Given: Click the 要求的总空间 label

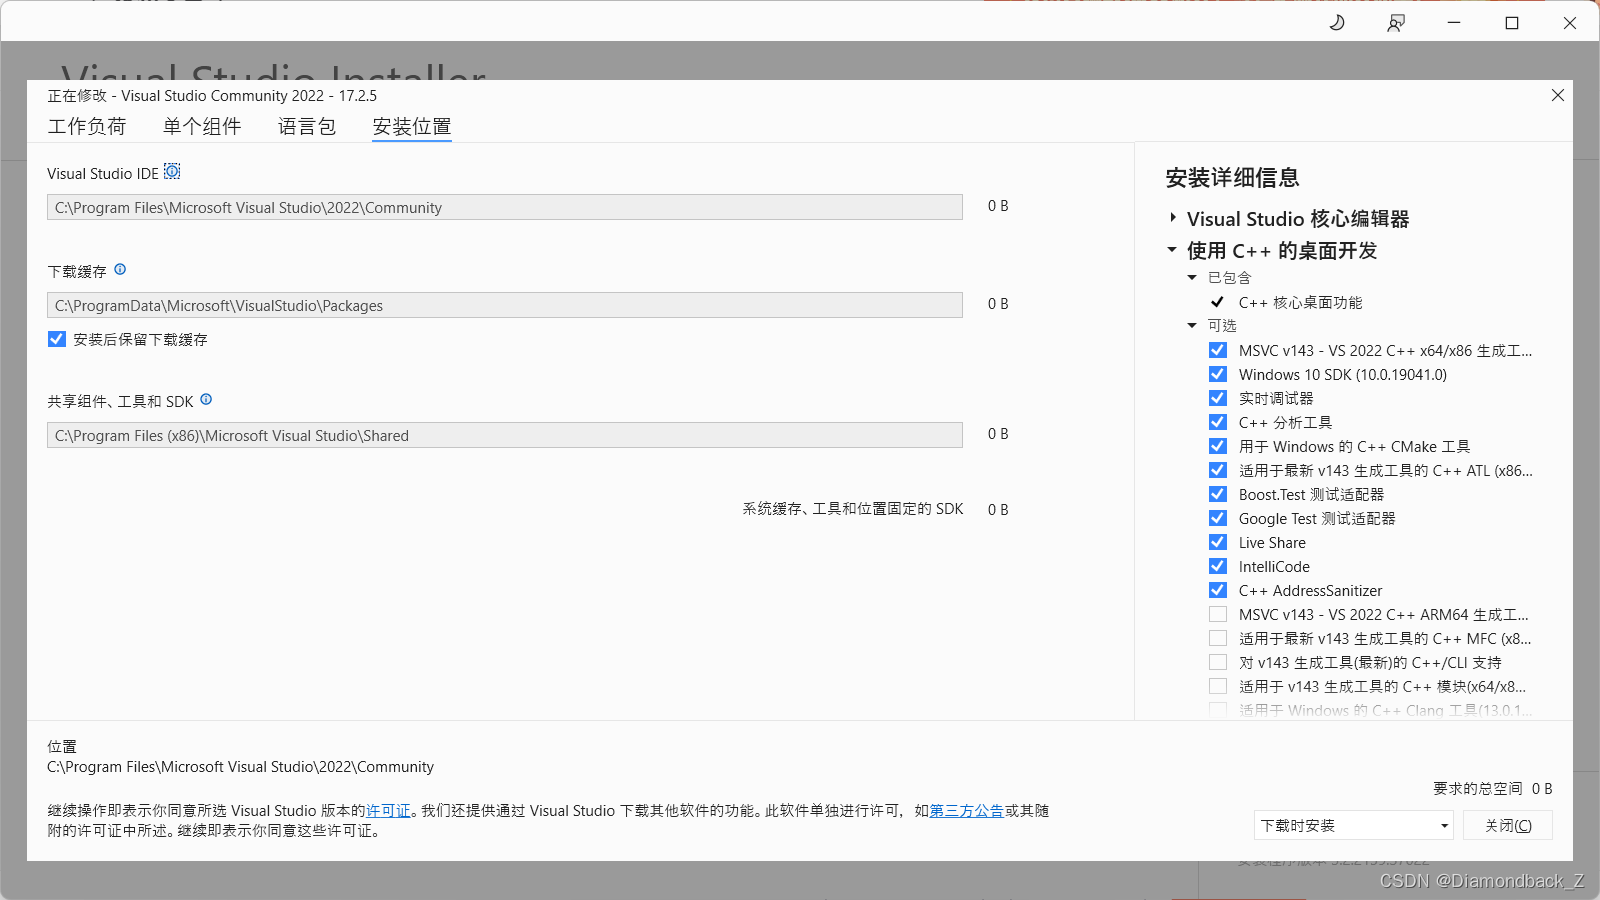Looking at the screenshot, I should [x=1478, y=788].
